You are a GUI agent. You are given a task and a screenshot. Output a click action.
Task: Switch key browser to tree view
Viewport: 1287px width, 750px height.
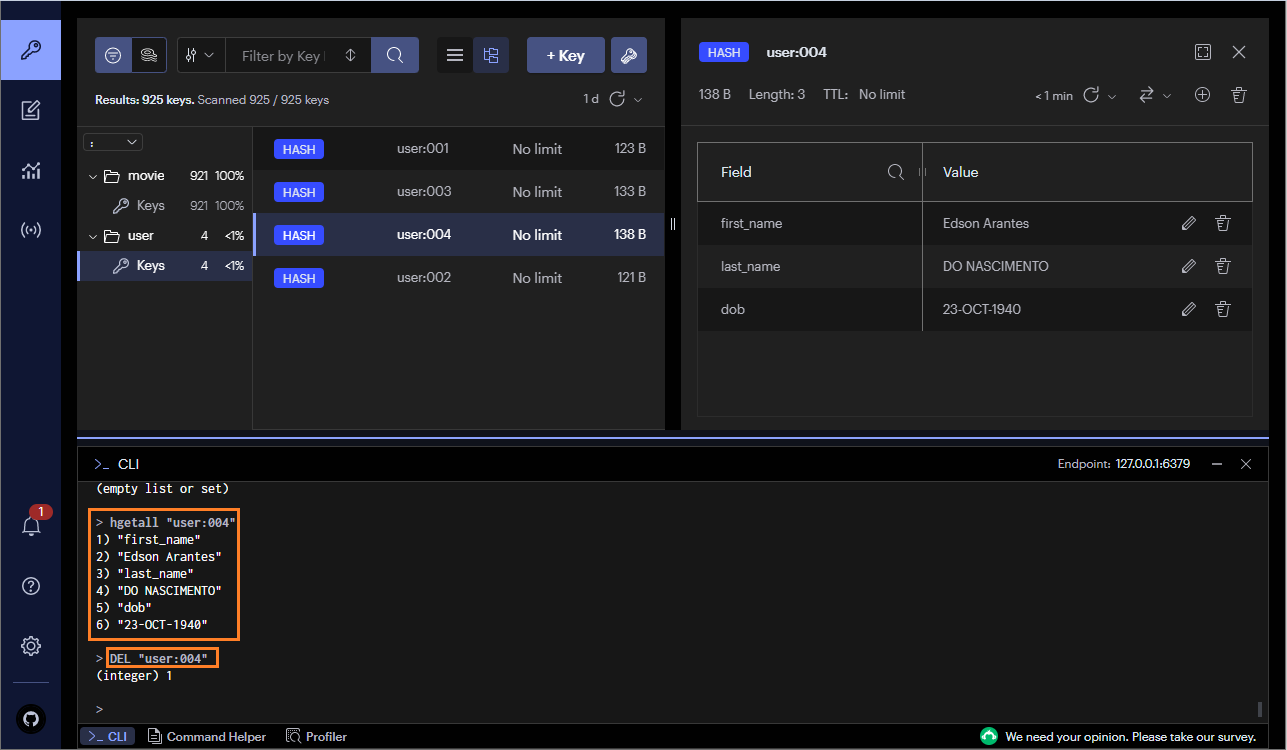click(491, 56)
